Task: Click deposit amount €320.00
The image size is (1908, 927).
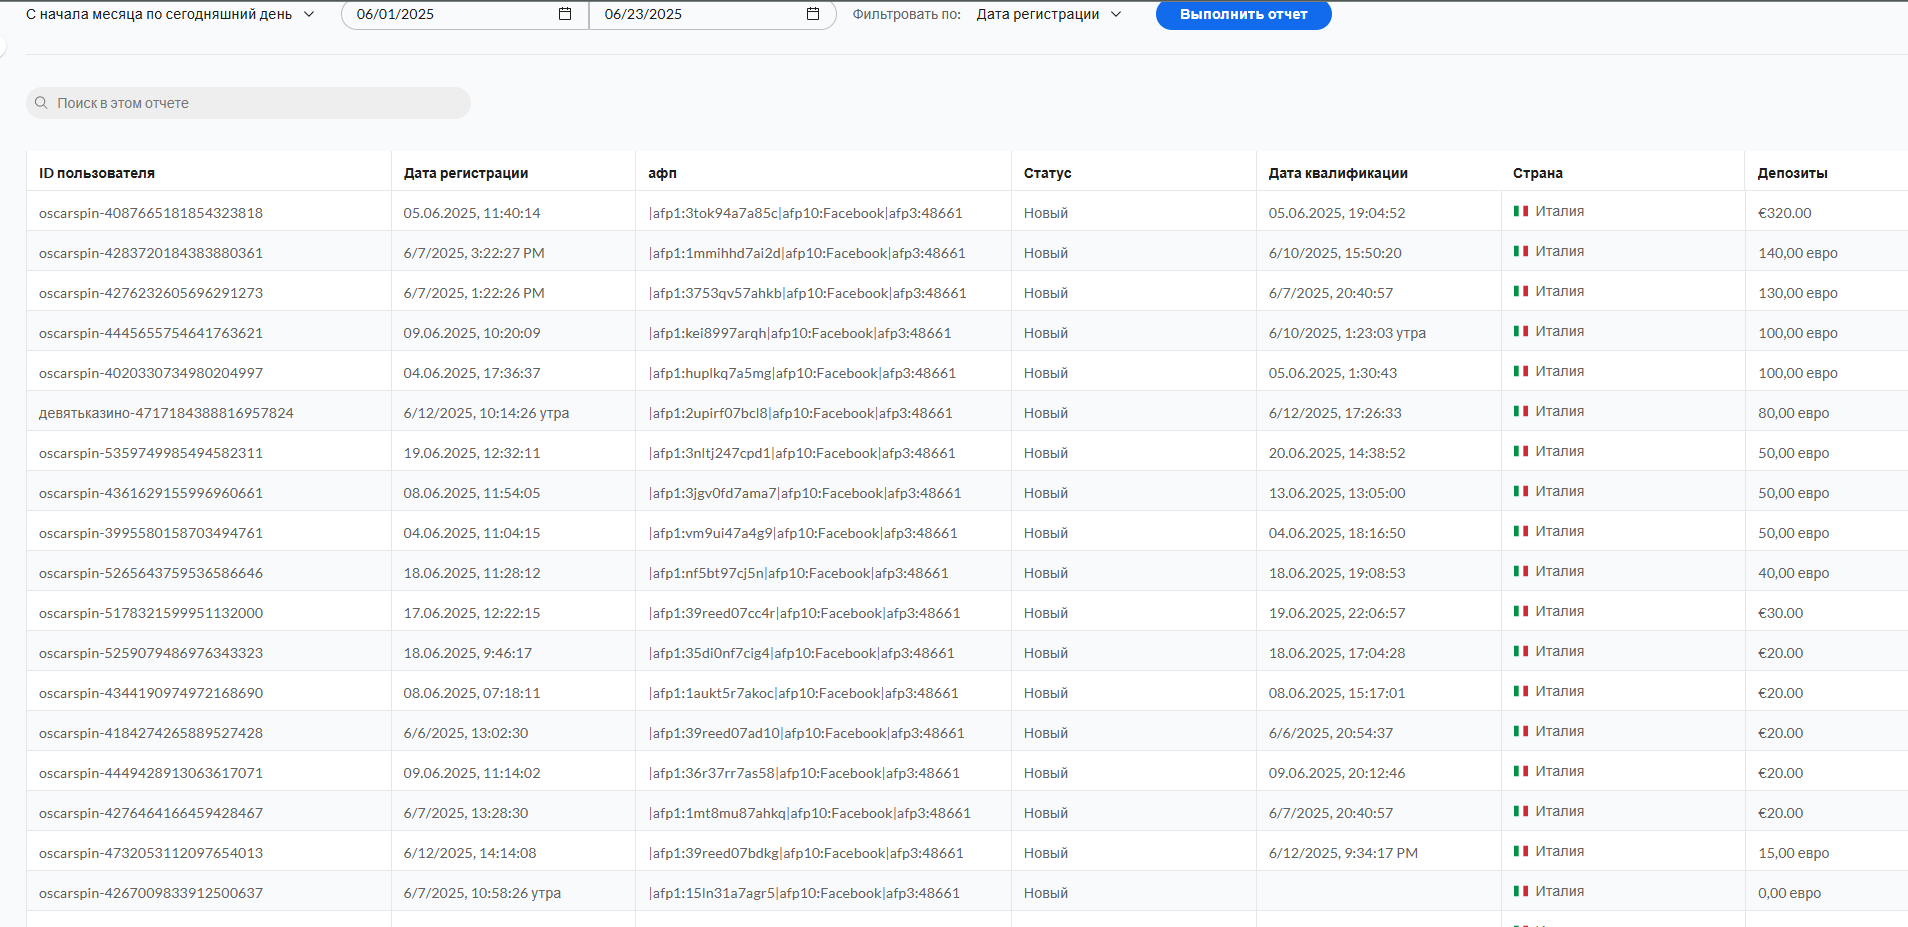Action: point(1785,213)
